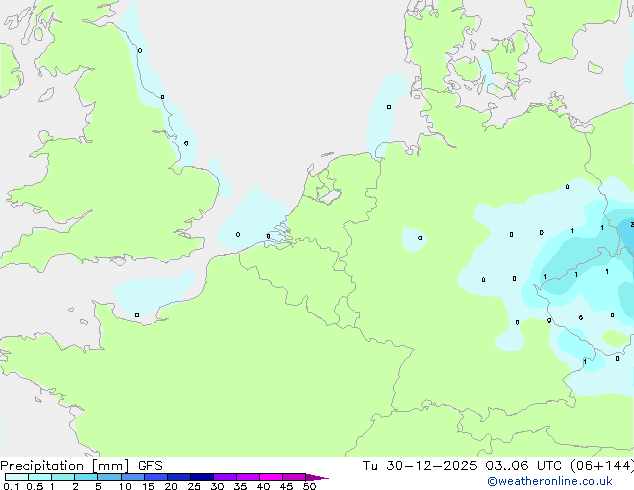Click the '0.1' legend scale label
Viewport: 634px width, 490px height.
click(11, 486)
